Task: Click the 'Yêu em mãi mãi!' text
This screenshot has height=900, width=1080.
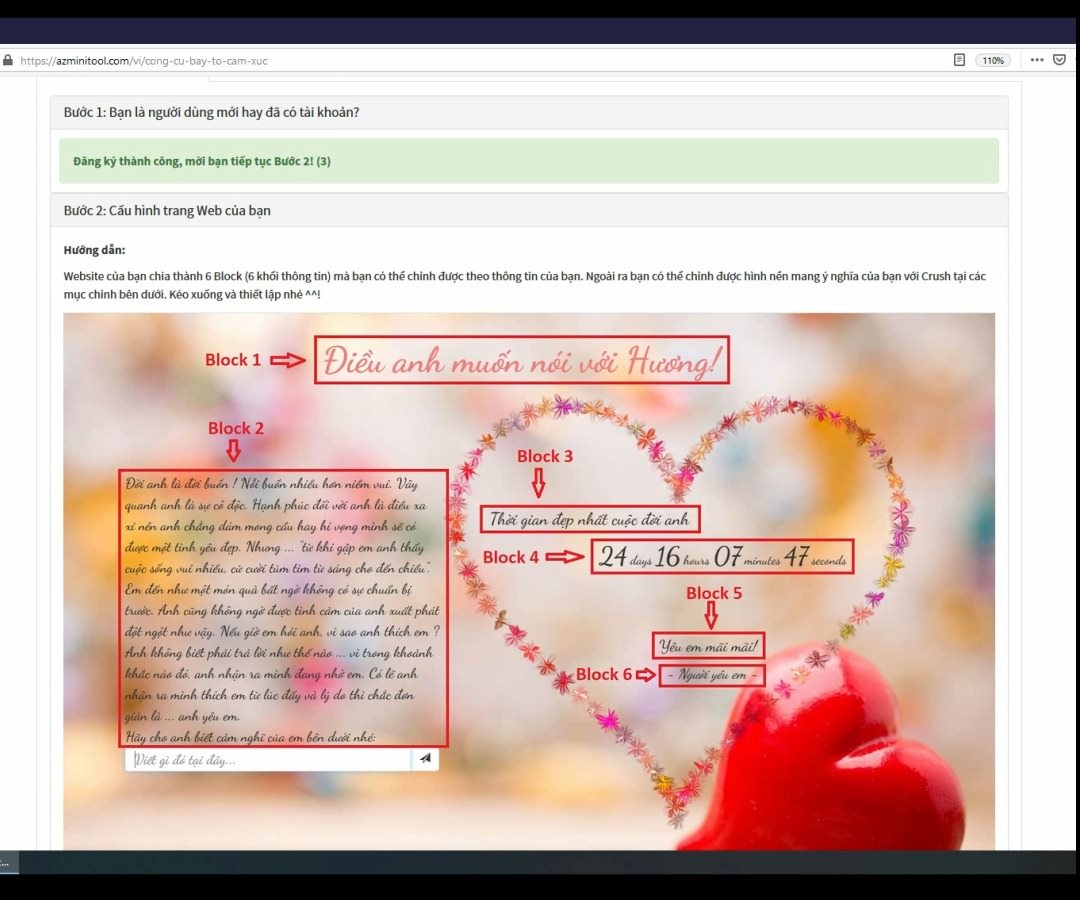Action: coord(708,646)
